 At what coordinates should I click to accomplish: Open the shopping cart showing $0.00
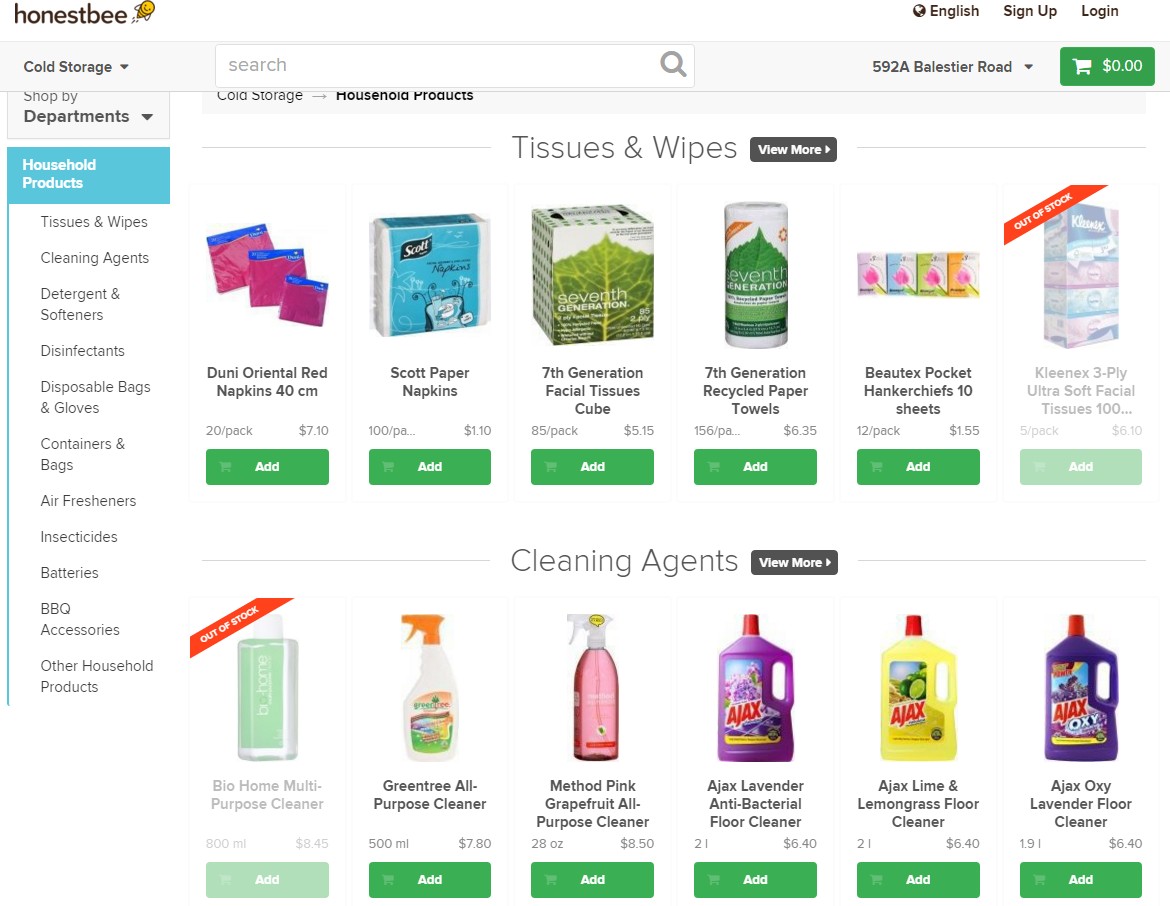[1107, 66]
